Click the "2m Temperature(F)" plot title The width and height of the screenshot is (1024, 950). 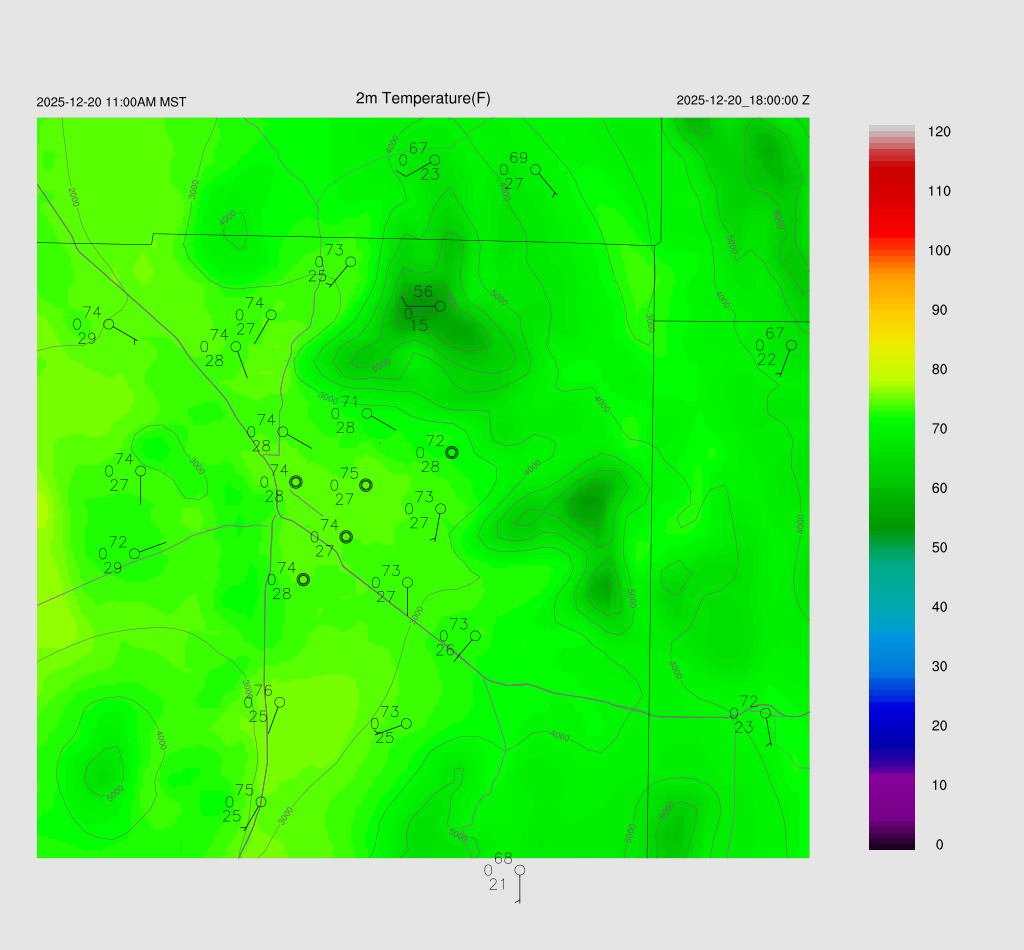(423, 98)
